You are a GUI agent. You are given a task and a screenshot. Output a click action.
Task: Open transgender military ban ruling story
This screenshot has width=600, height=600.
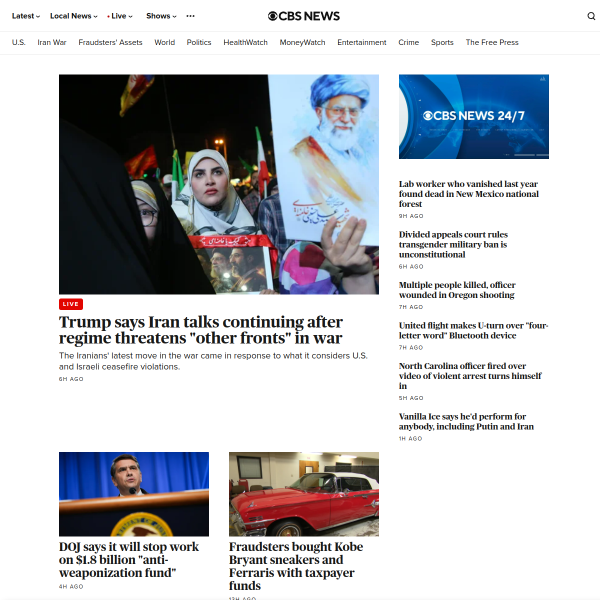coord(453,245)
